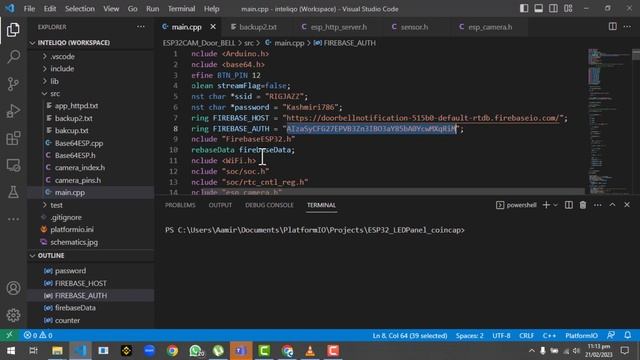The height and width of the screenshot is (360, 640).
Task: Open Source Control view
Action: pos(13,84)
